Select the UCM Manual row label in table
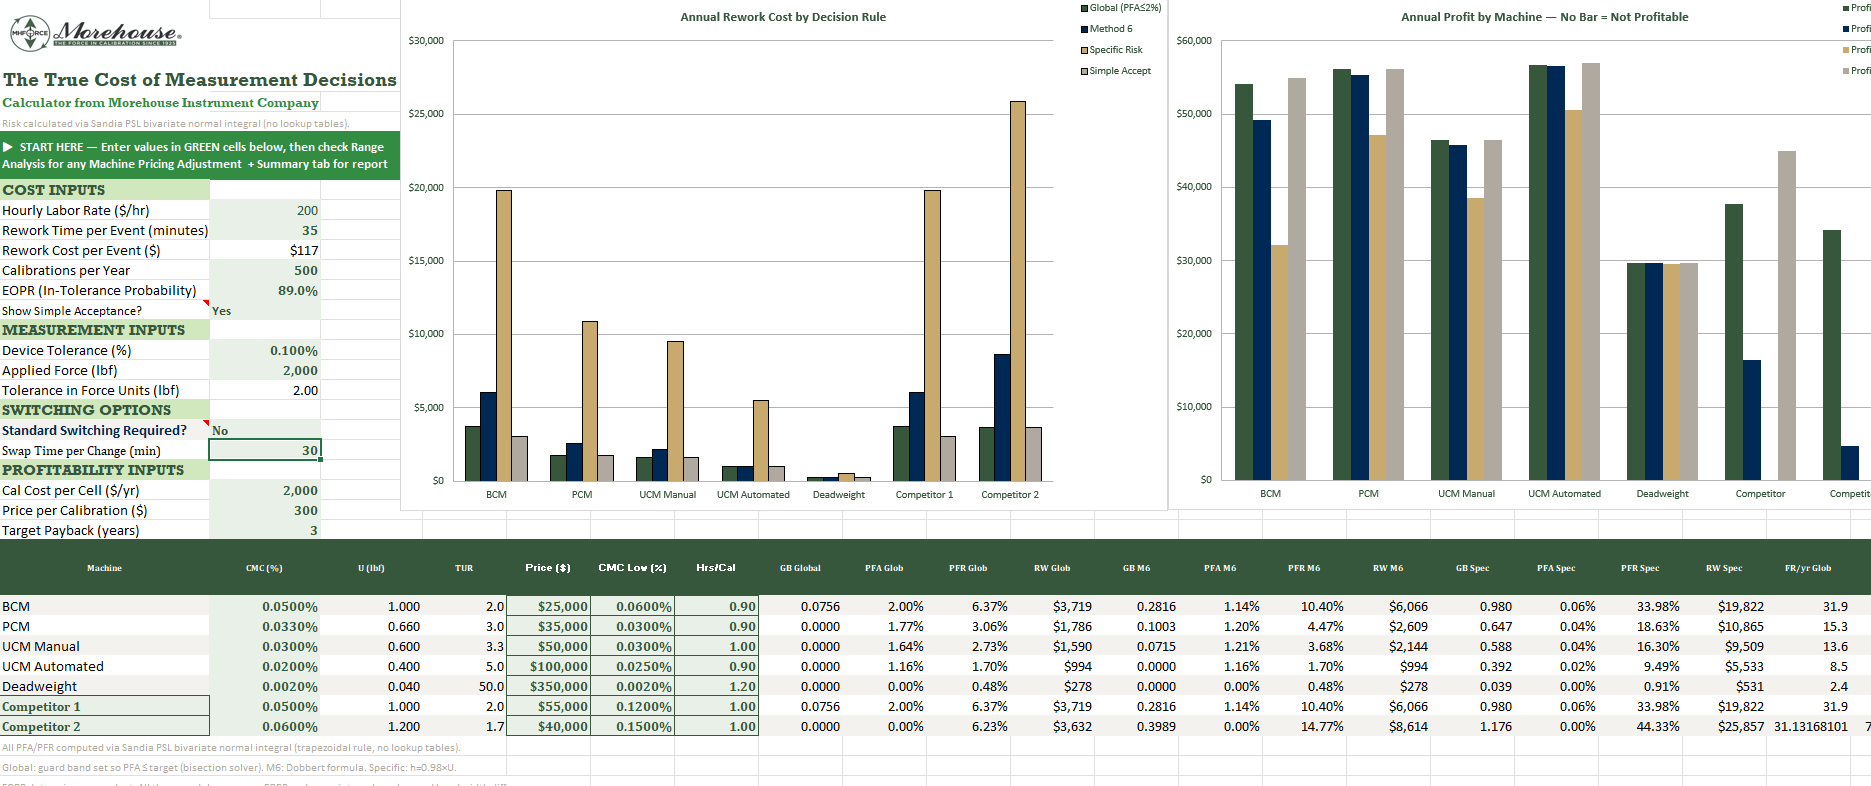 click(105, 646)
